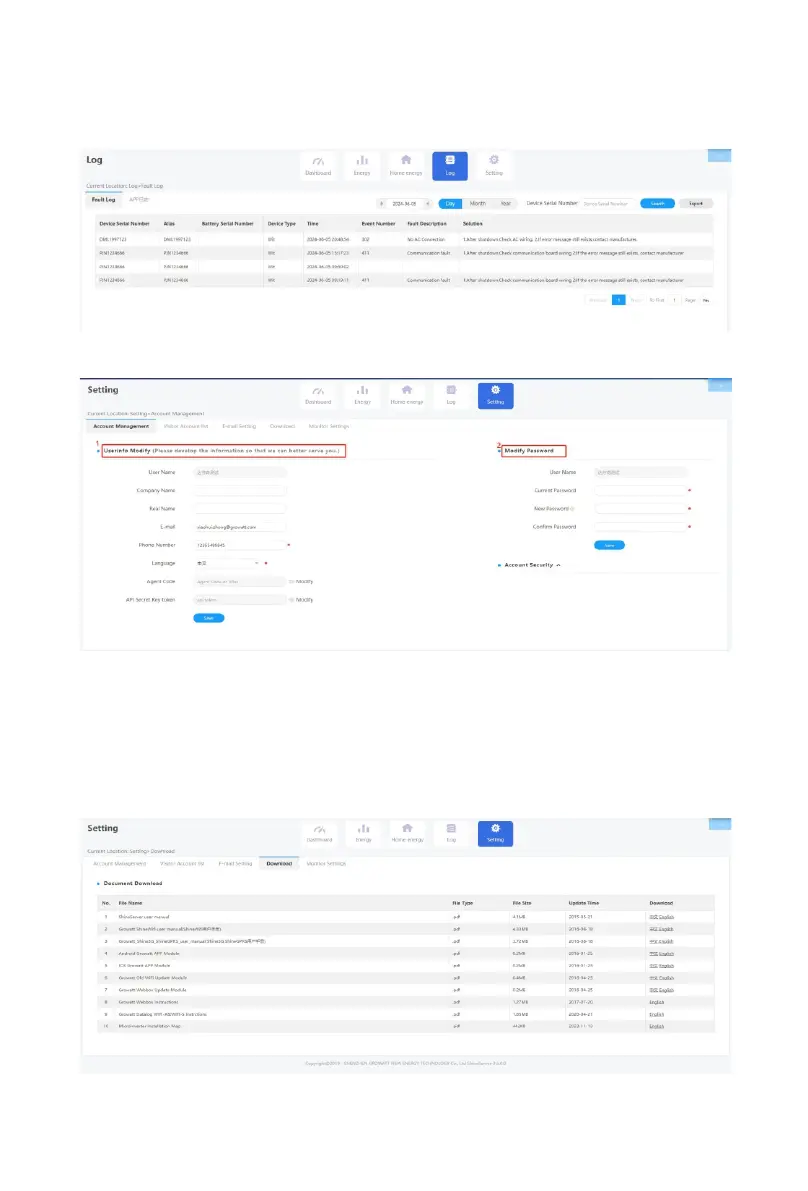Viewport: 808px width, 1191px height.
Task: Click the Year range button in fault log
Action: click(x=506, y=203)
